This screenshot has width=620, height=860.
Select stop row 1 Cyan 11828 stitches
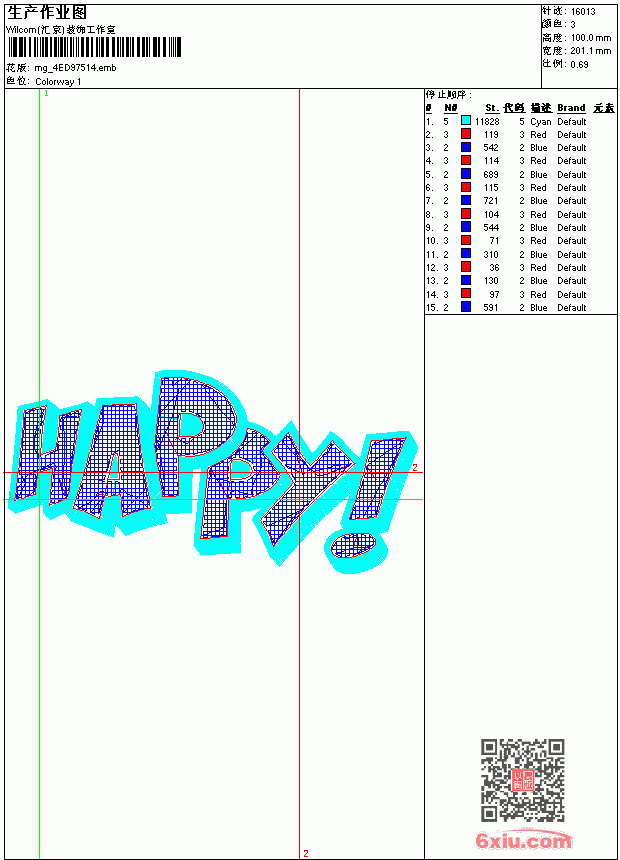click(x=520, y=121)
